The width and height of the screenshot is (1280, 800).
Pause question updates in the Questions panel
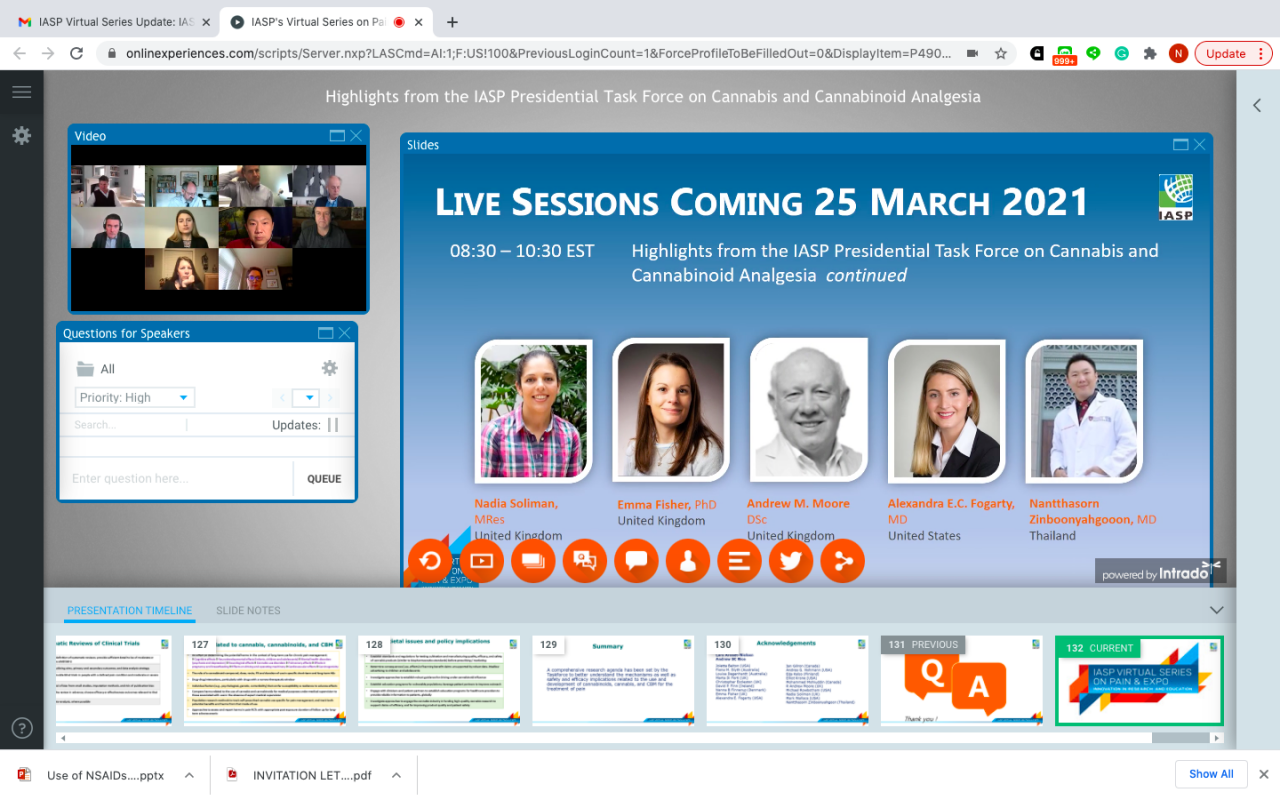[x=333, y=425]
